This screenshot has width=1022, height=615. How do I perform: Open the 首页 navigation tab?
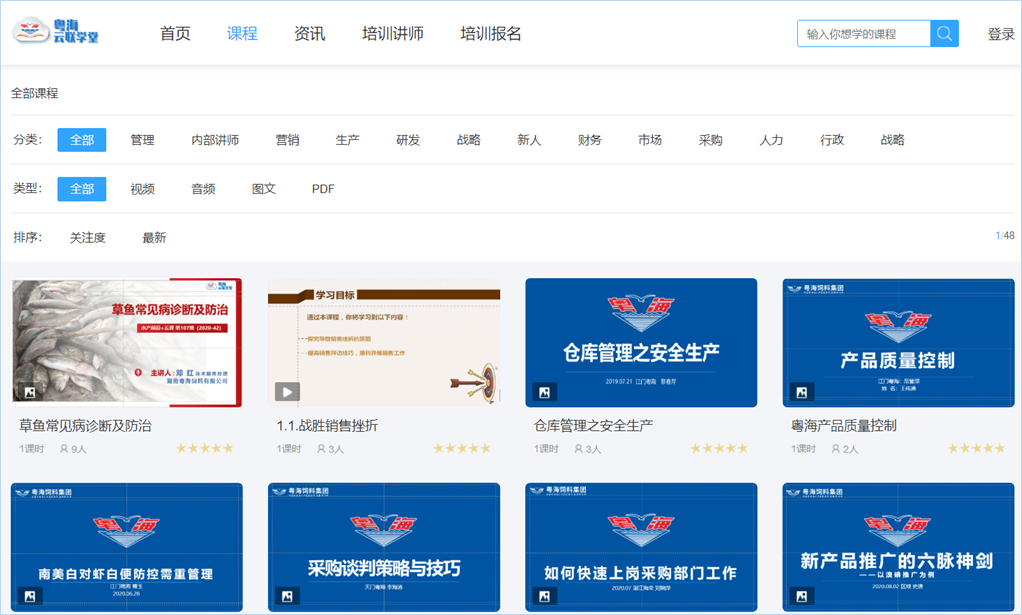[175, 34]
